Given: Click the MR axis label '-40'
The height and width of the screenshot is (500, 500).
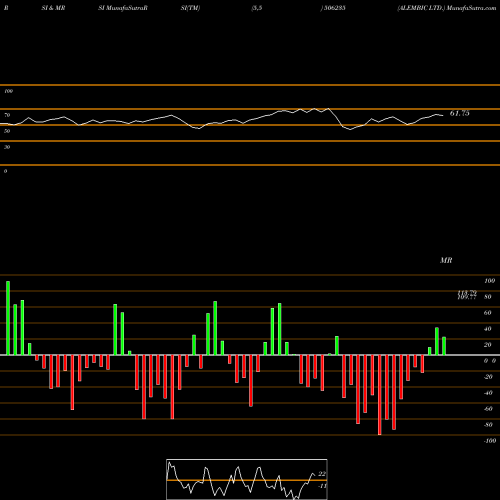Looking at the screenshot, I should coord(488,393).
